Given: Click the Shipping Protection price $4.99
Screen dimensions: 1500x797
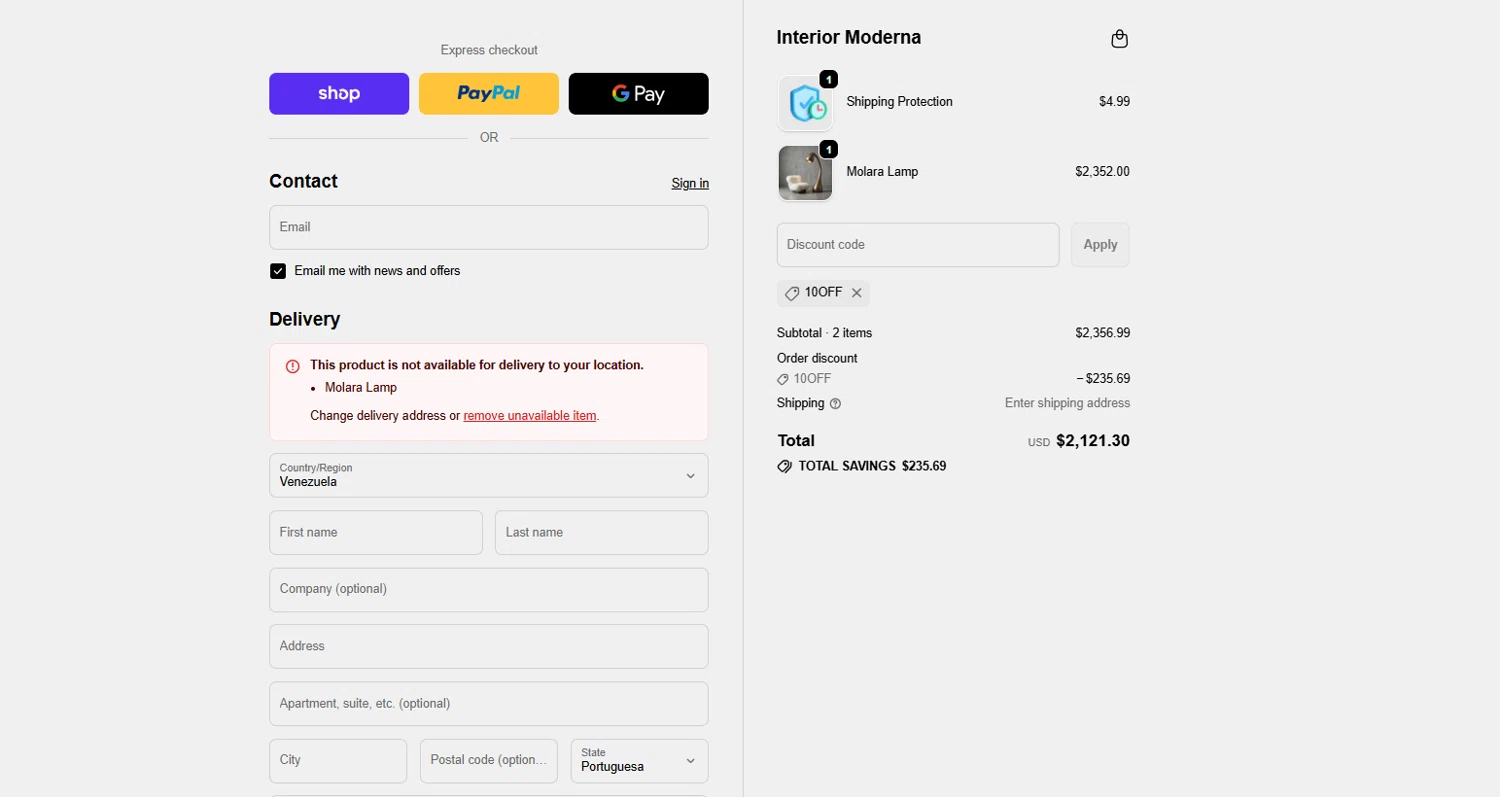Looking at the screenshot, I should [1114, 102].
